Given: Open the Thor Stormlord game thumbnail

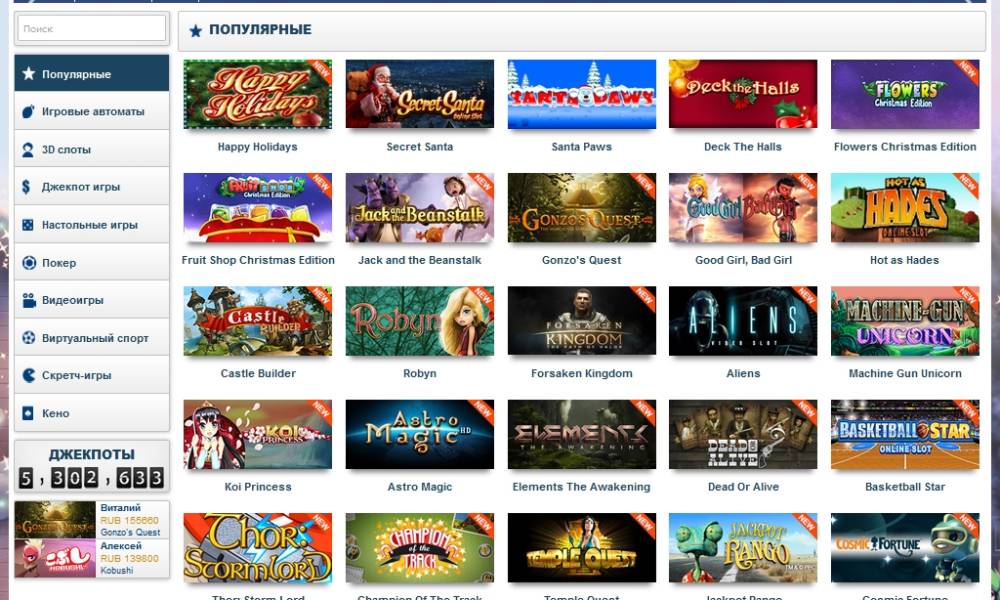Looking at the screenshot, I should [258, 548].
